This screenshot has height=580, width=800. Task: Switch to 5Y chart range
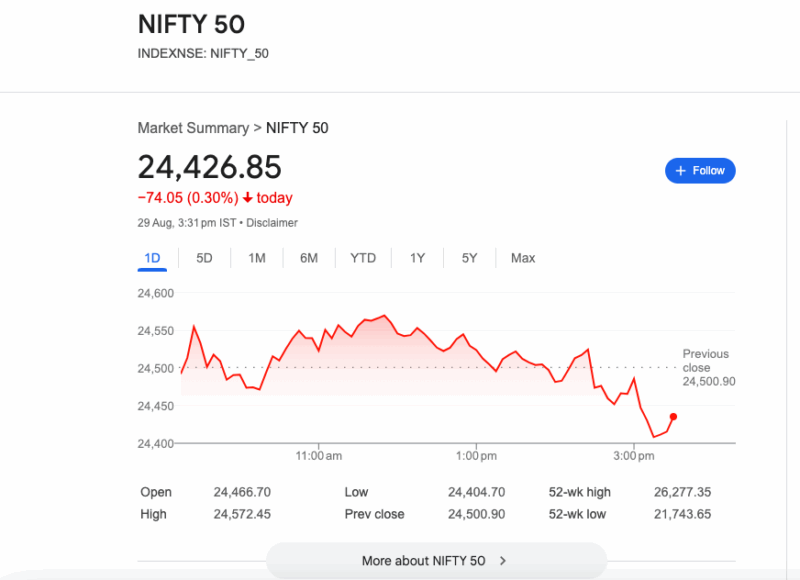coord(469,258)
